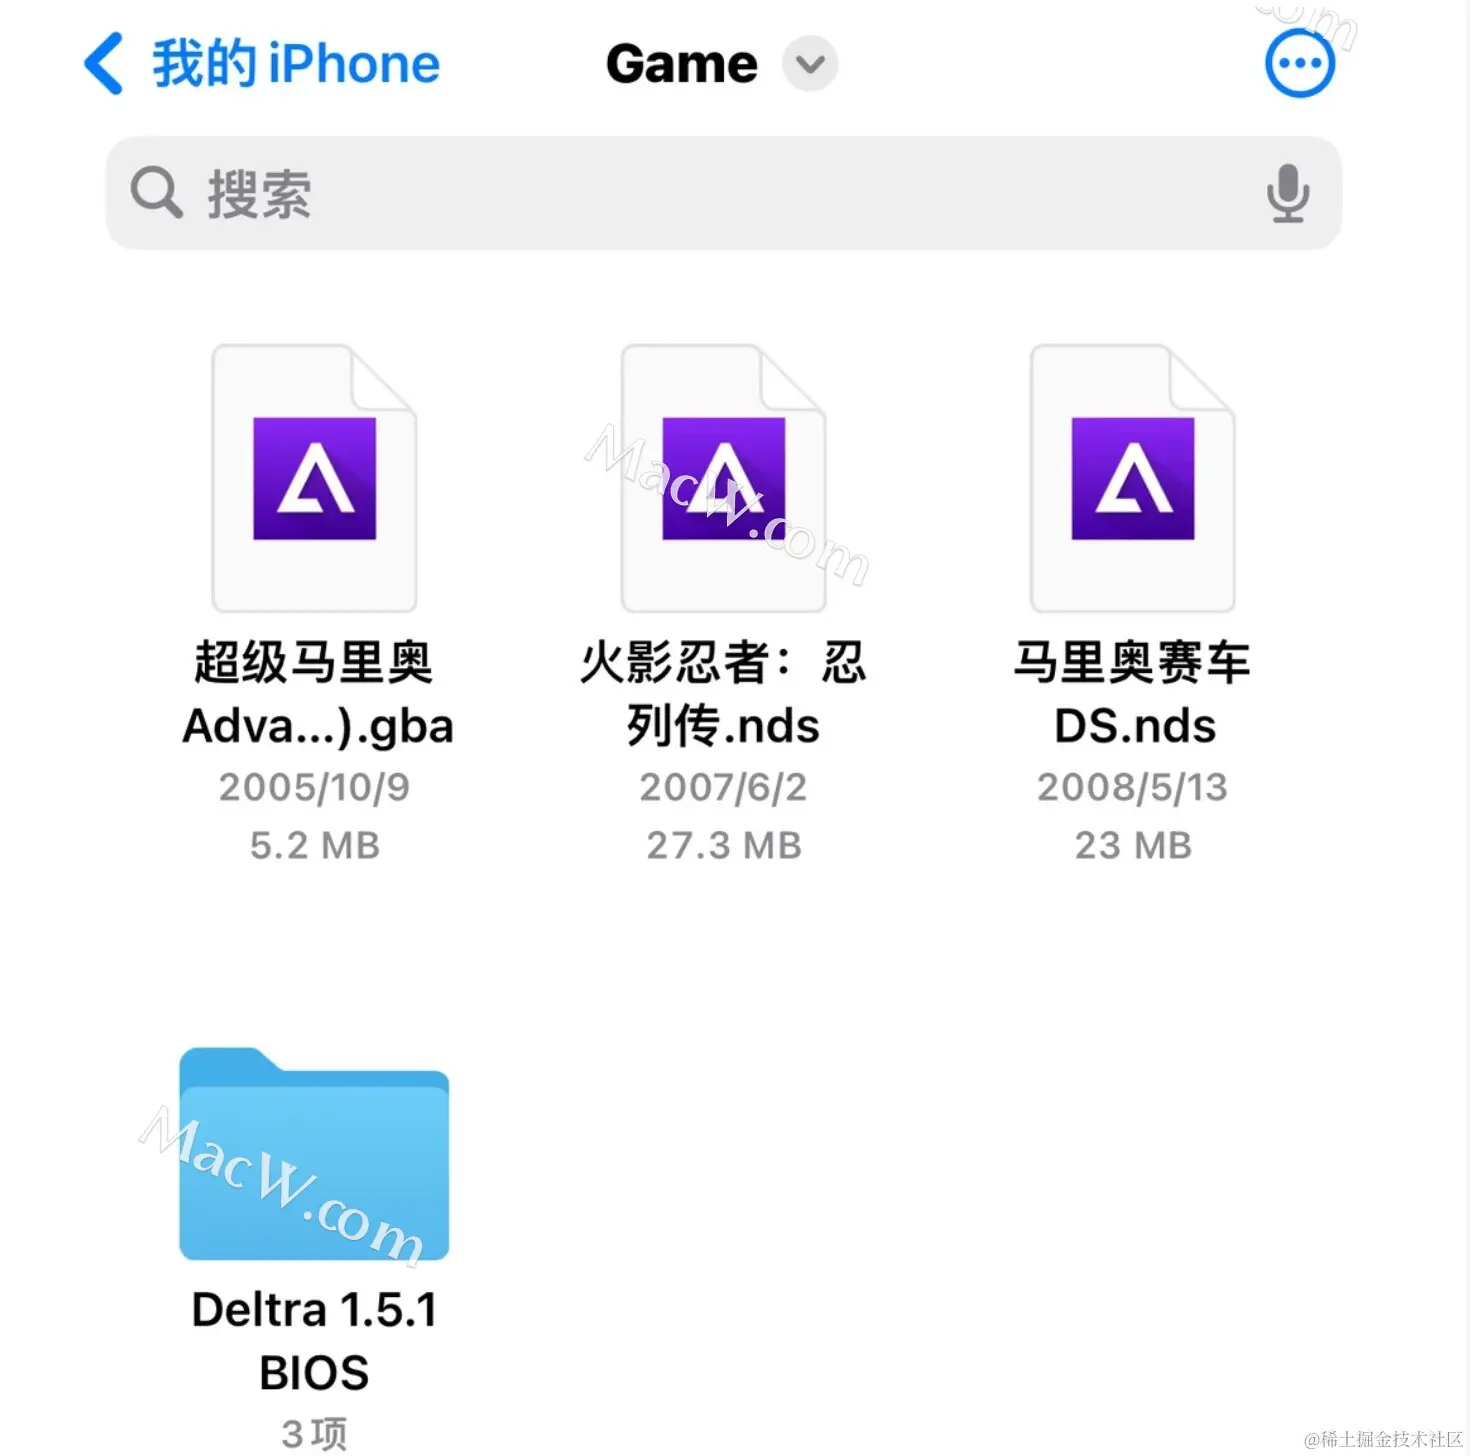Select file name 马里奥赛车 DS.nds

[x=1133, y=694]
